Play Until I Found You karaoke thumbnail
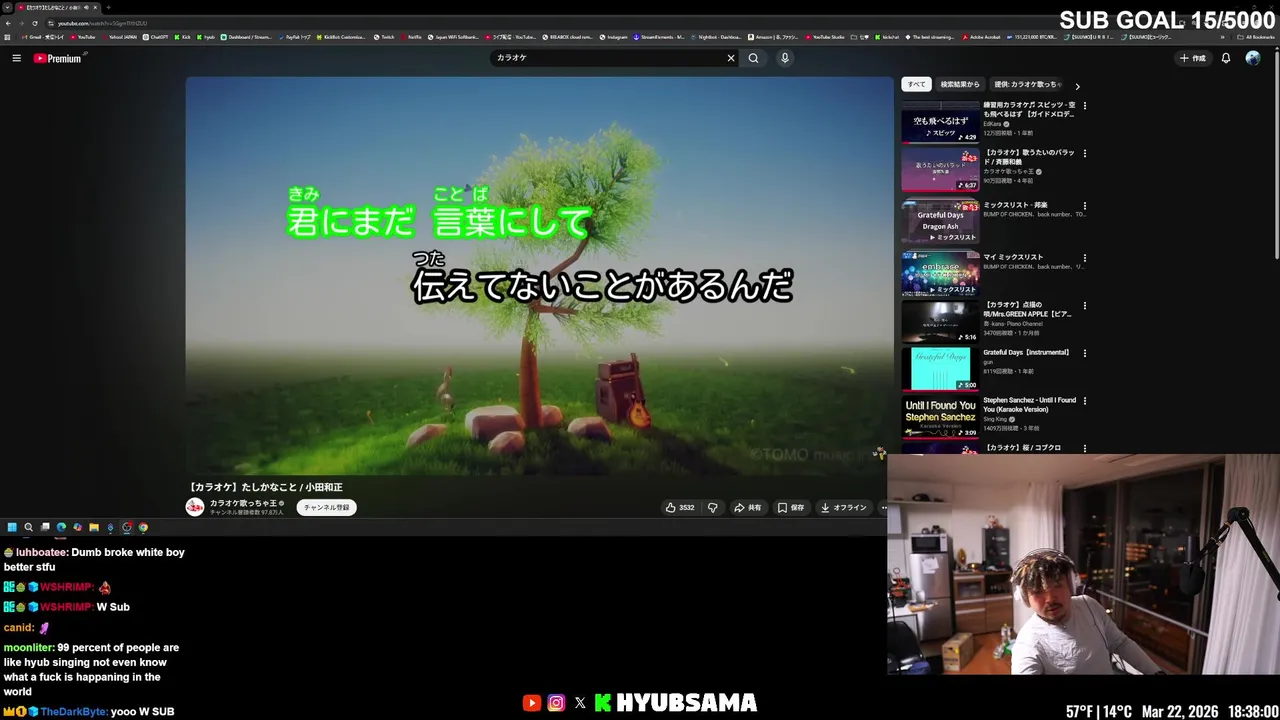The height and width of the screenshot is (720, 1280). [940, 417]
